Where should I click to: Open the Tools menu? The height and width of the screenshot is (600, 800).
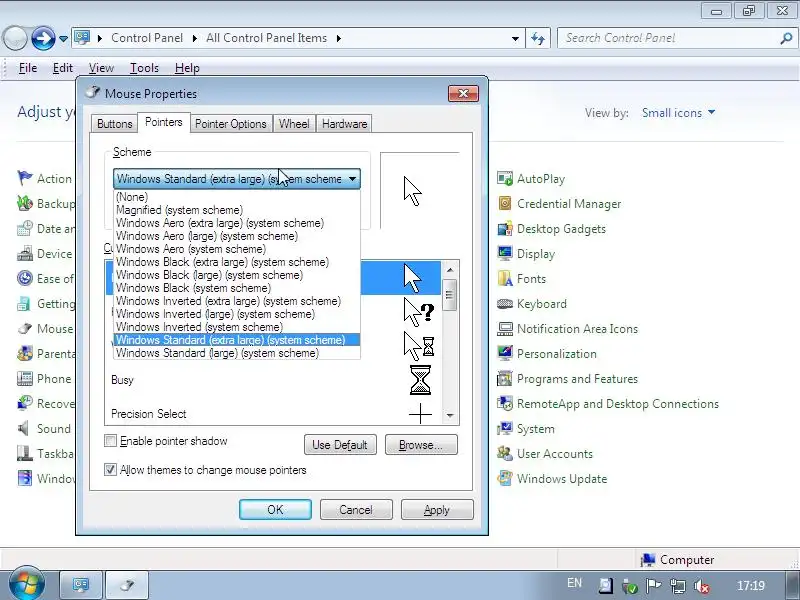click(x=144, y=68)
